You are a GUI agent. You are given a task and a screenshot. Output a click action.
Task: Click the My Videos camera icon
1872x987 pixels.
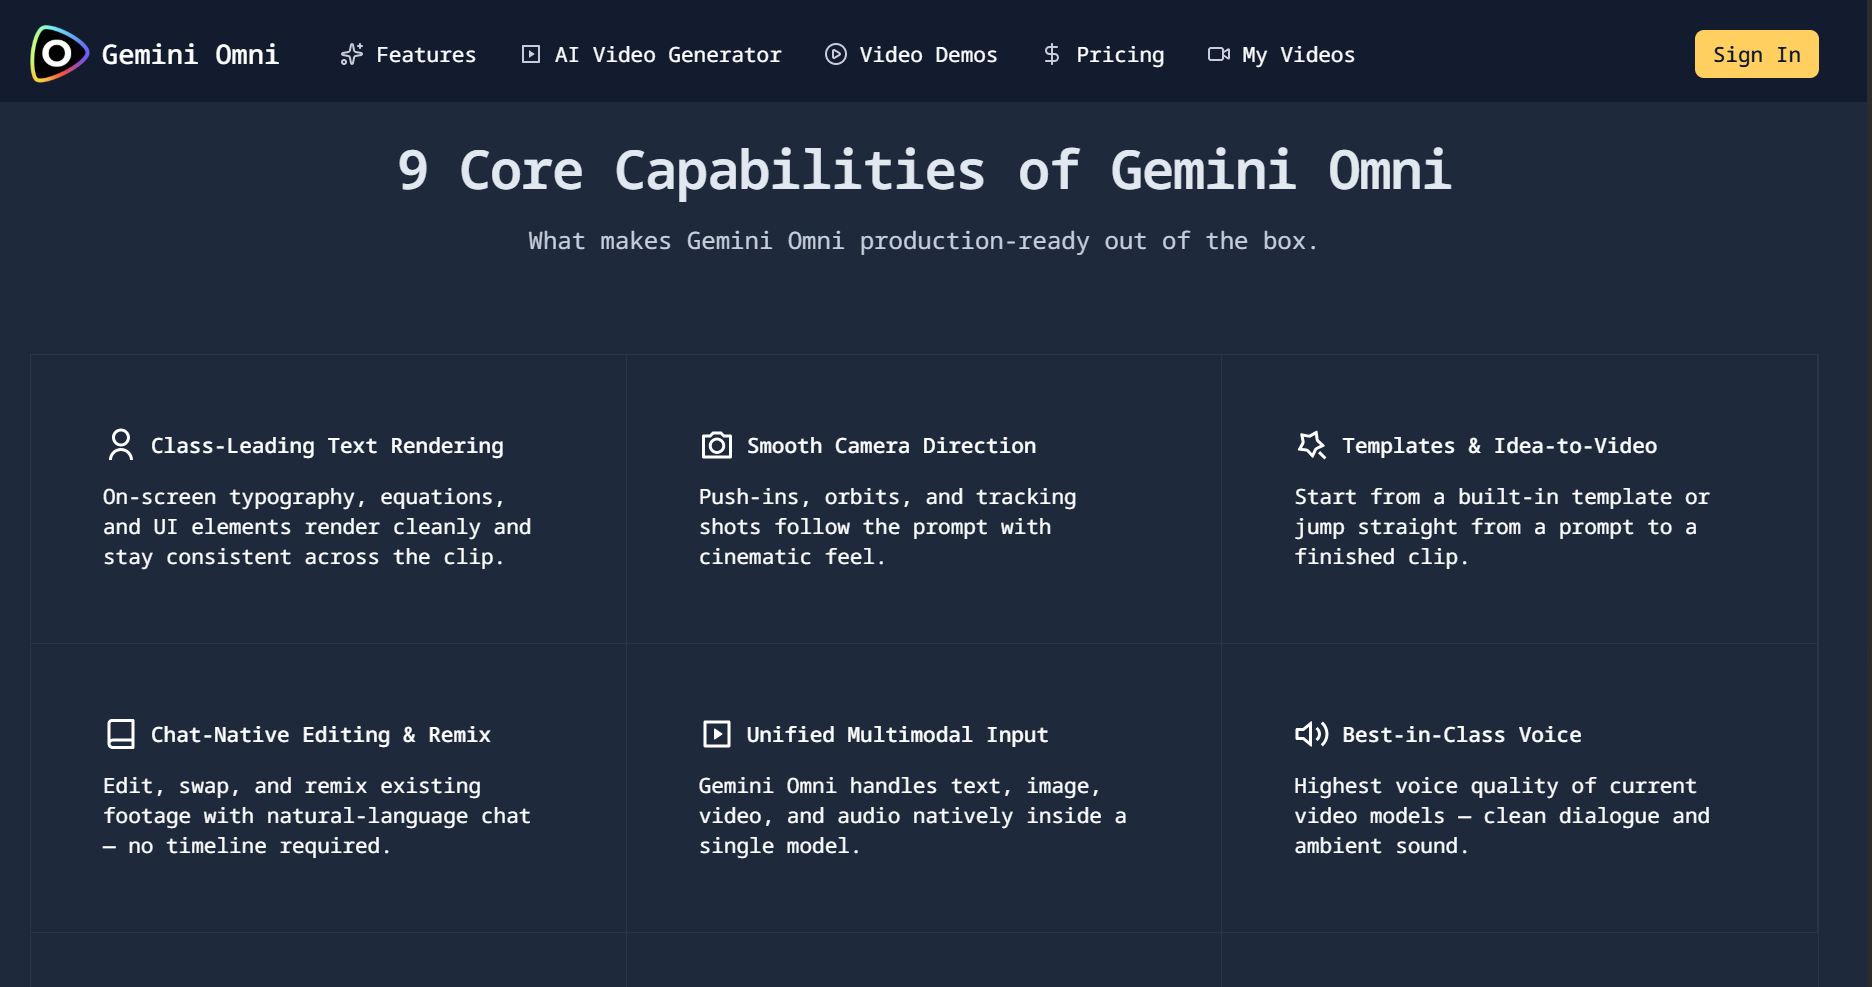[x=1219, y=54]
